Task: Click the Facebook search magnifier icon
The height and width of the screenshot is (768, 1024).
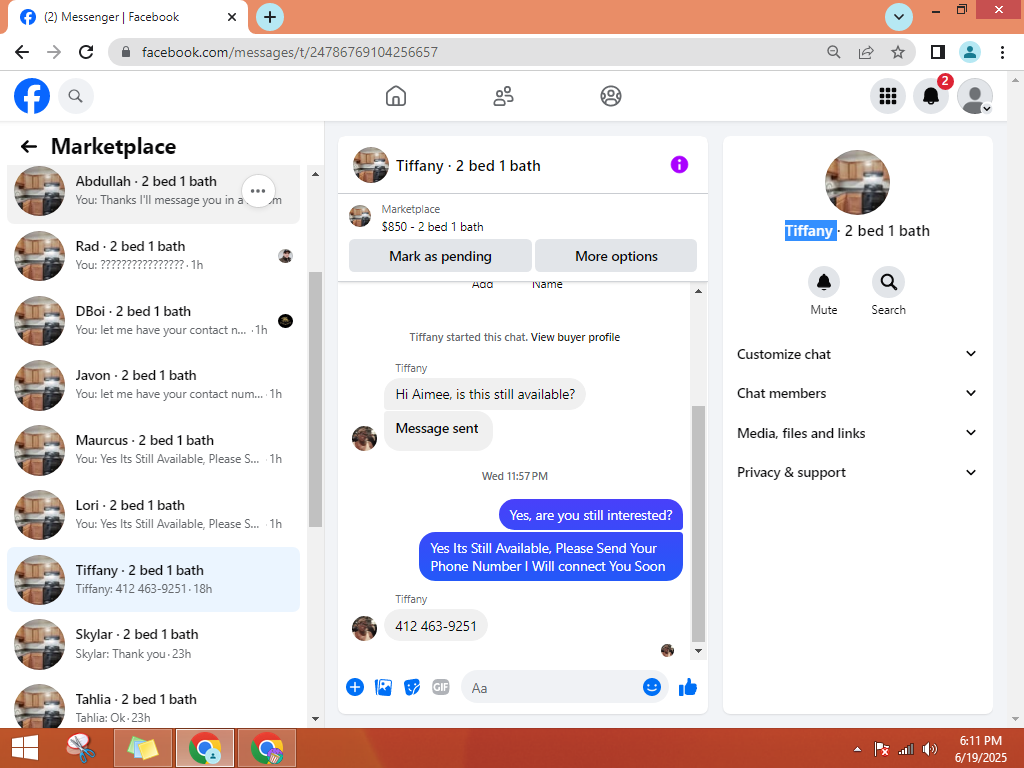Action: [76, 96]
